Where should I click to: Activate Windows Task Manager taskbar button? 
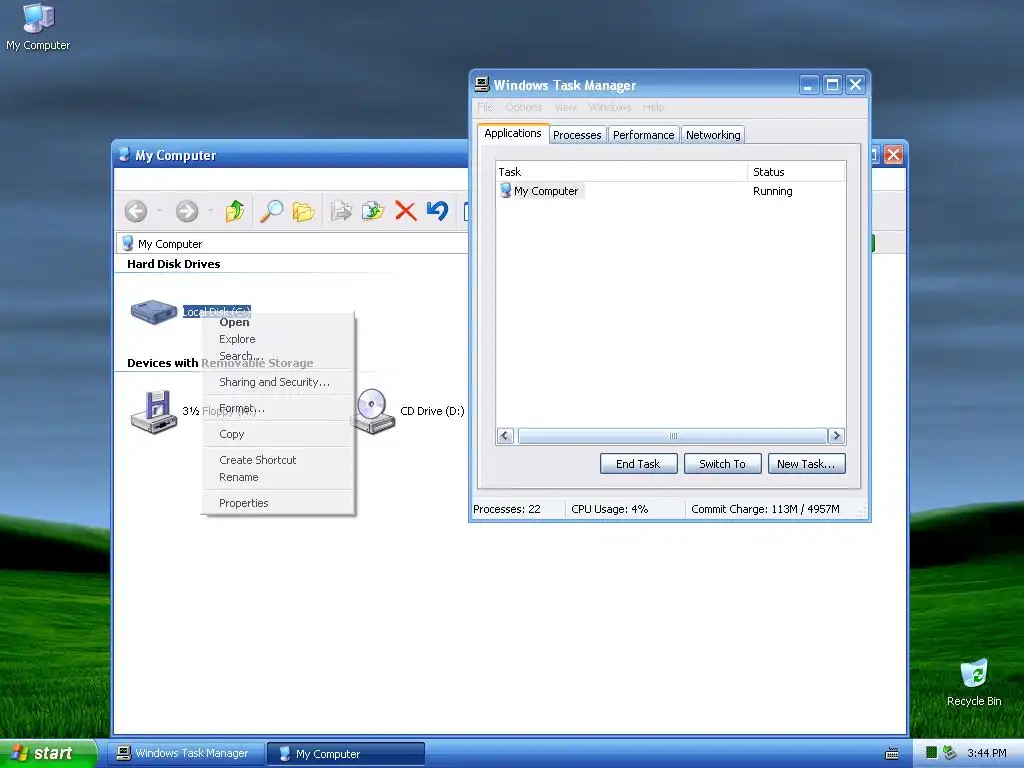pyautogui.click(x=186, y=754)
